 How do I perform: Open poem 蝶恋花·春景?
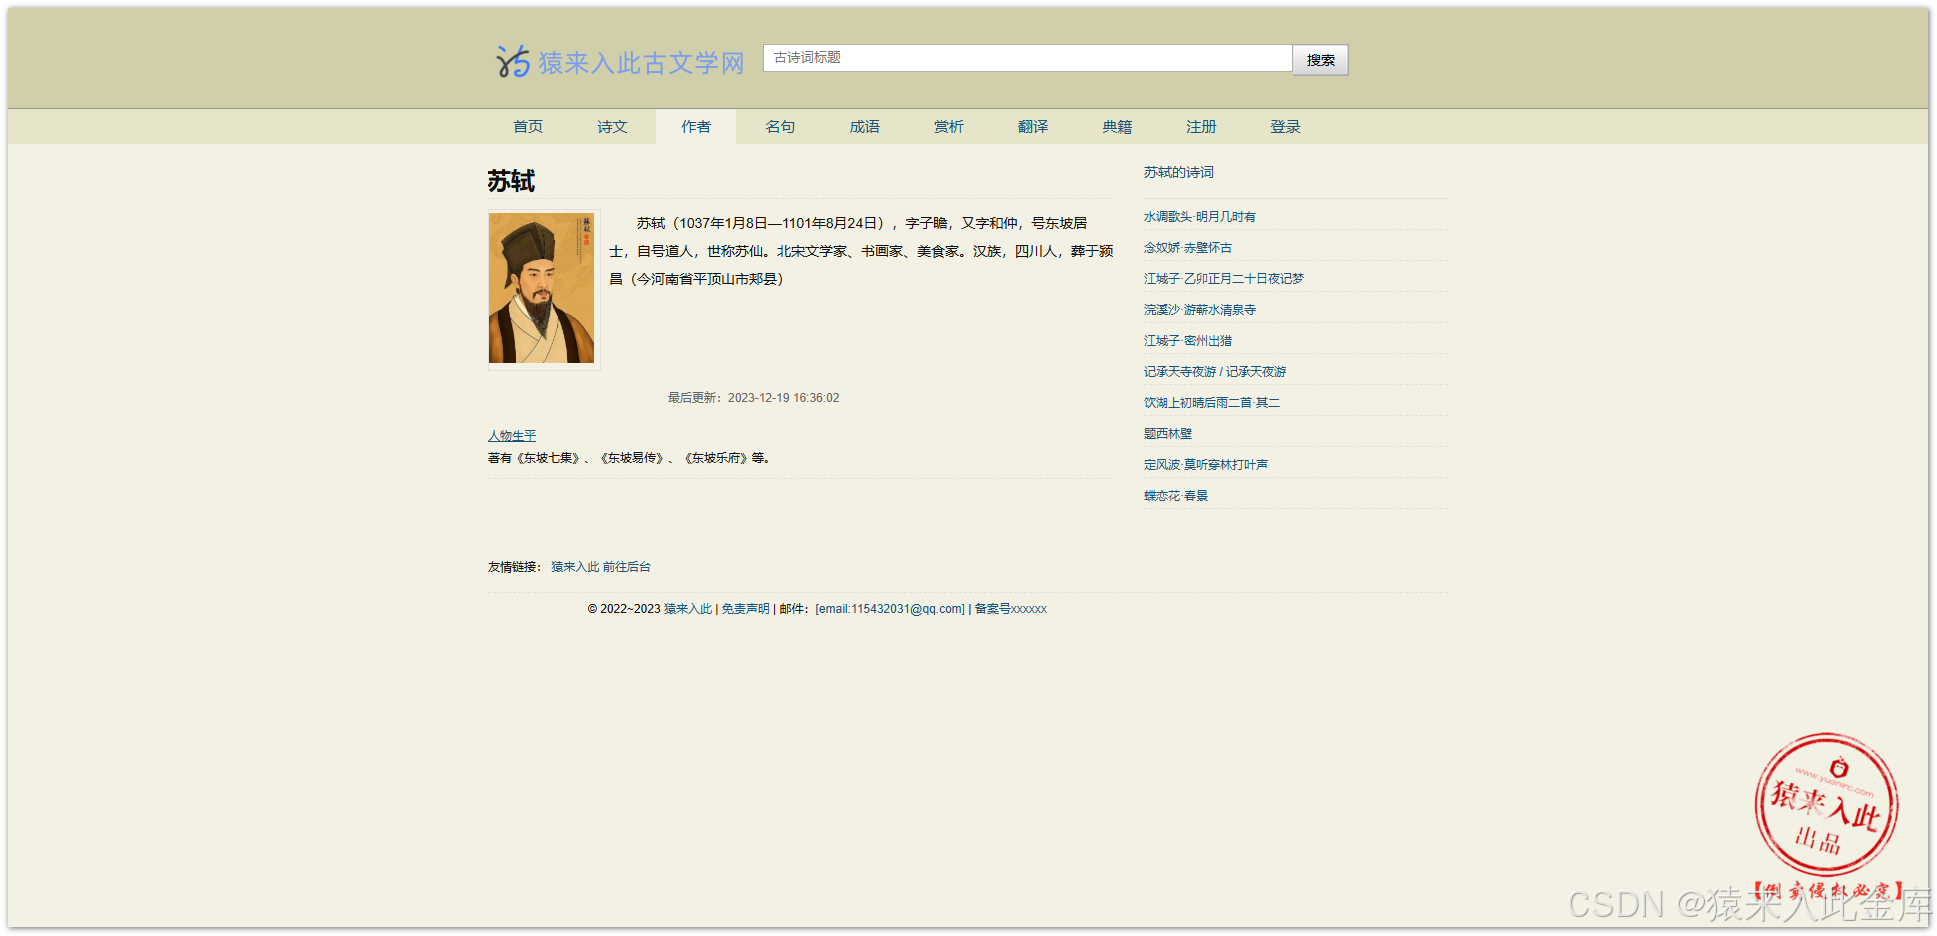(1176, 496)
